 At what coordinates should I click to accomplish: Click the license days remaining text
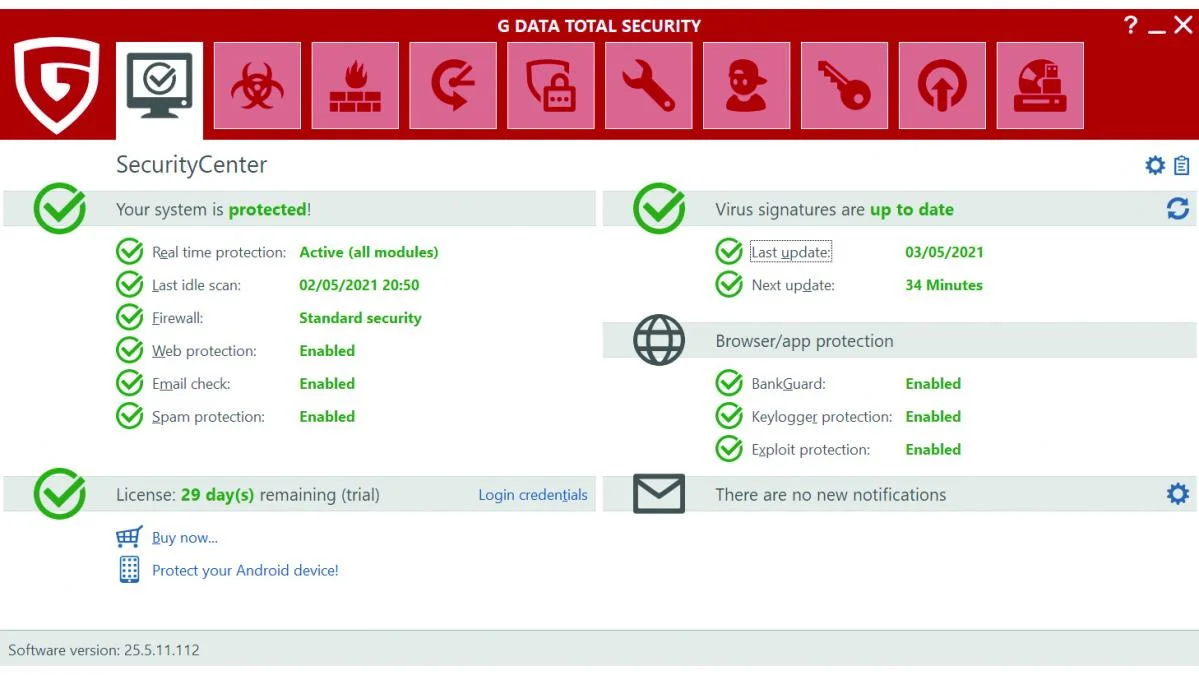coord(248,495)
